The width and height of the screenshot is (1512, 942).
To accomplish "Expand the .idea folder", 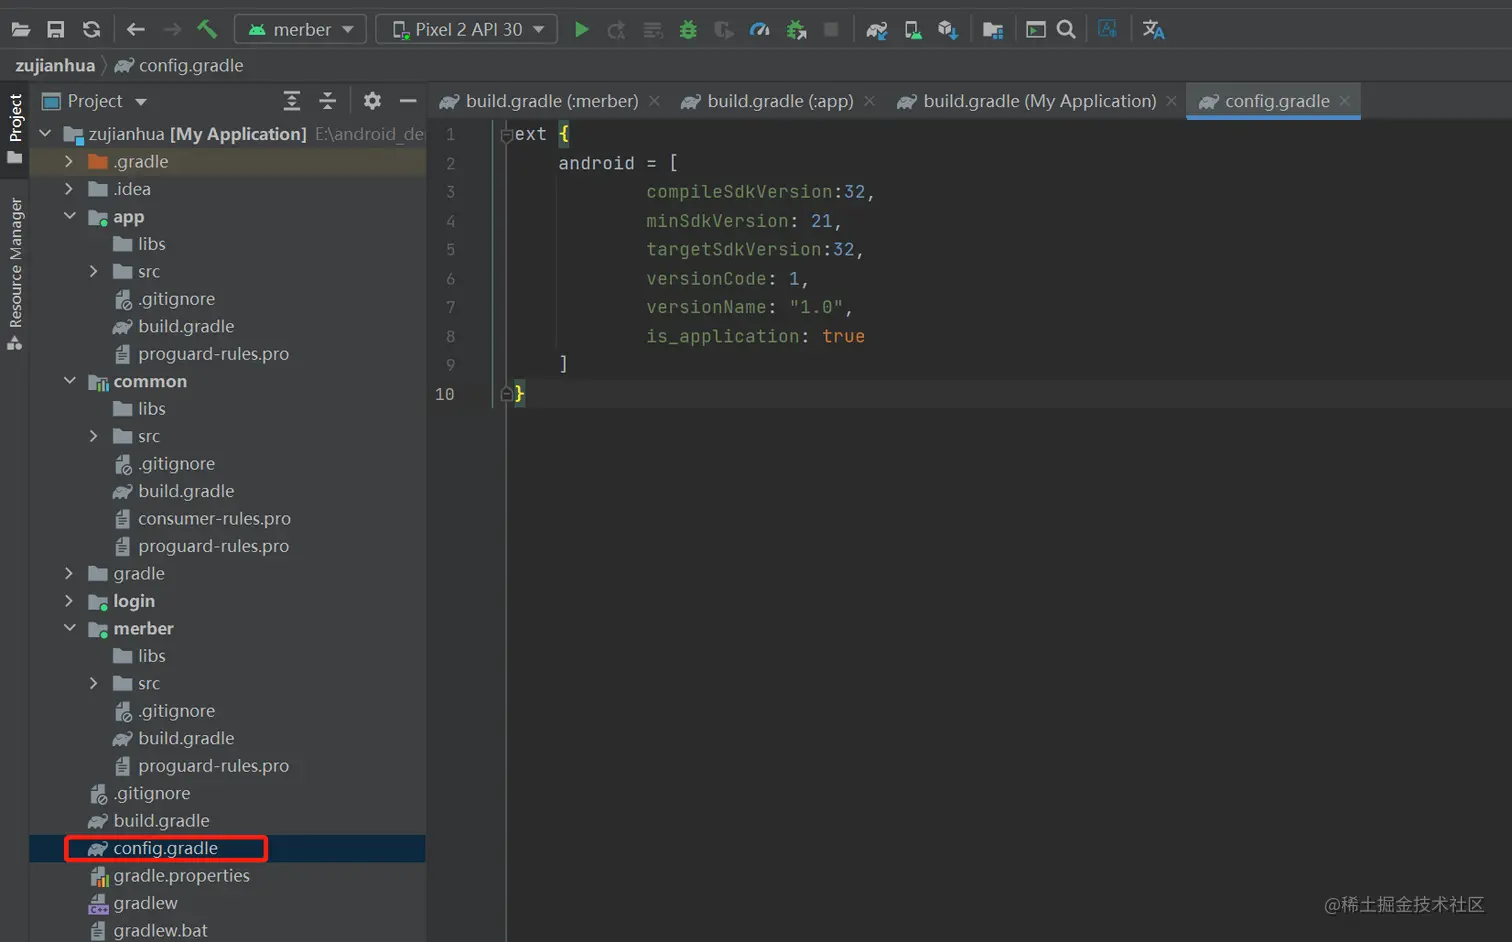I will point(69,189).
